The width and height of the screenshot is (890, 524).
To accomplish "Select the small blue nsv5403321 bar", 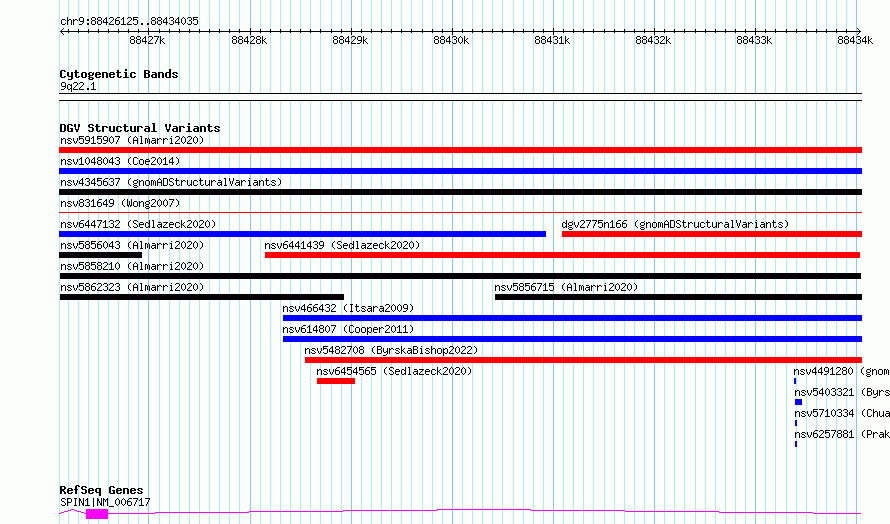I will click(x=798, y=402).
